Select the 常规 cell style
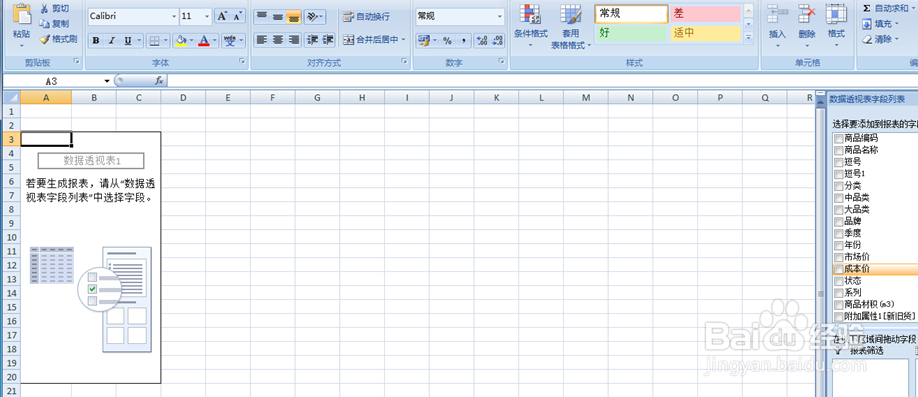Screen dimensions: 918x397 [631, 14]
